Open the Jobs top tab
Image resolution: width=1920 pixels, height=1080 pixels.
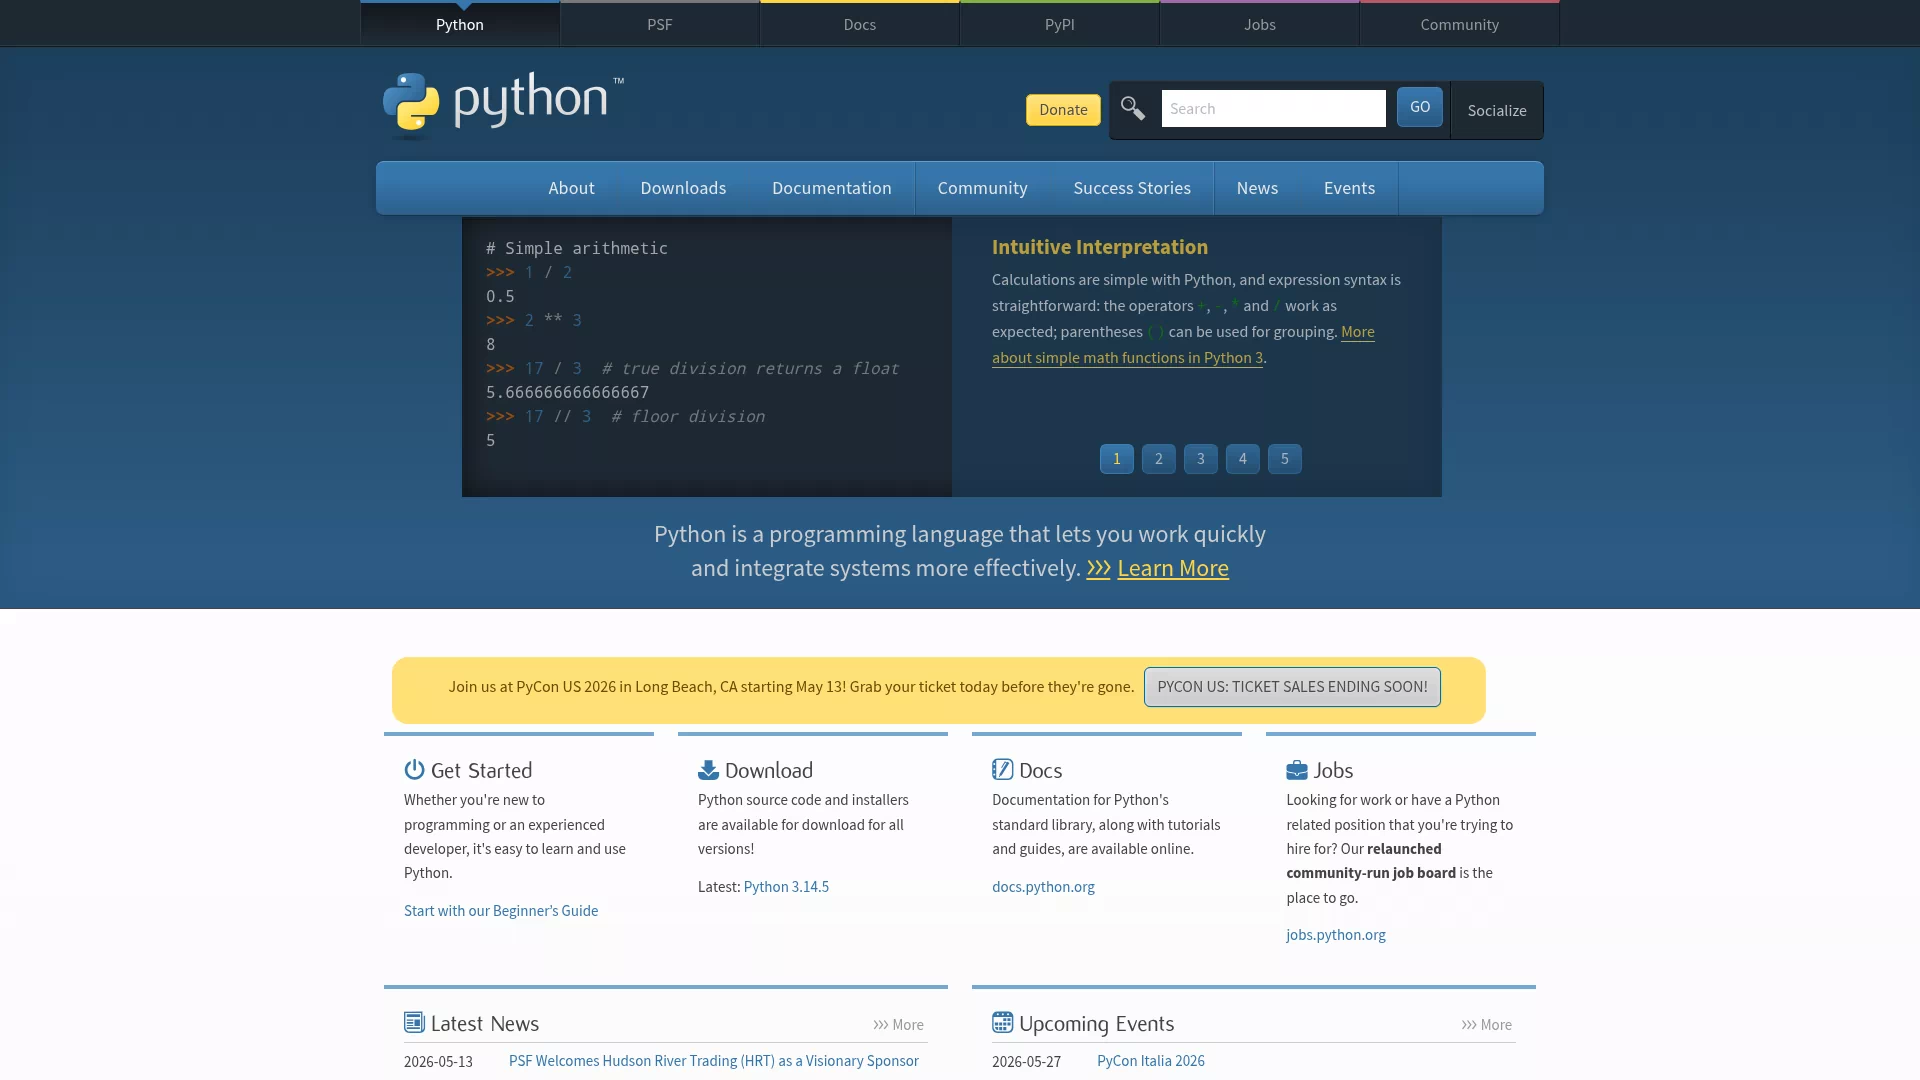1260,24
